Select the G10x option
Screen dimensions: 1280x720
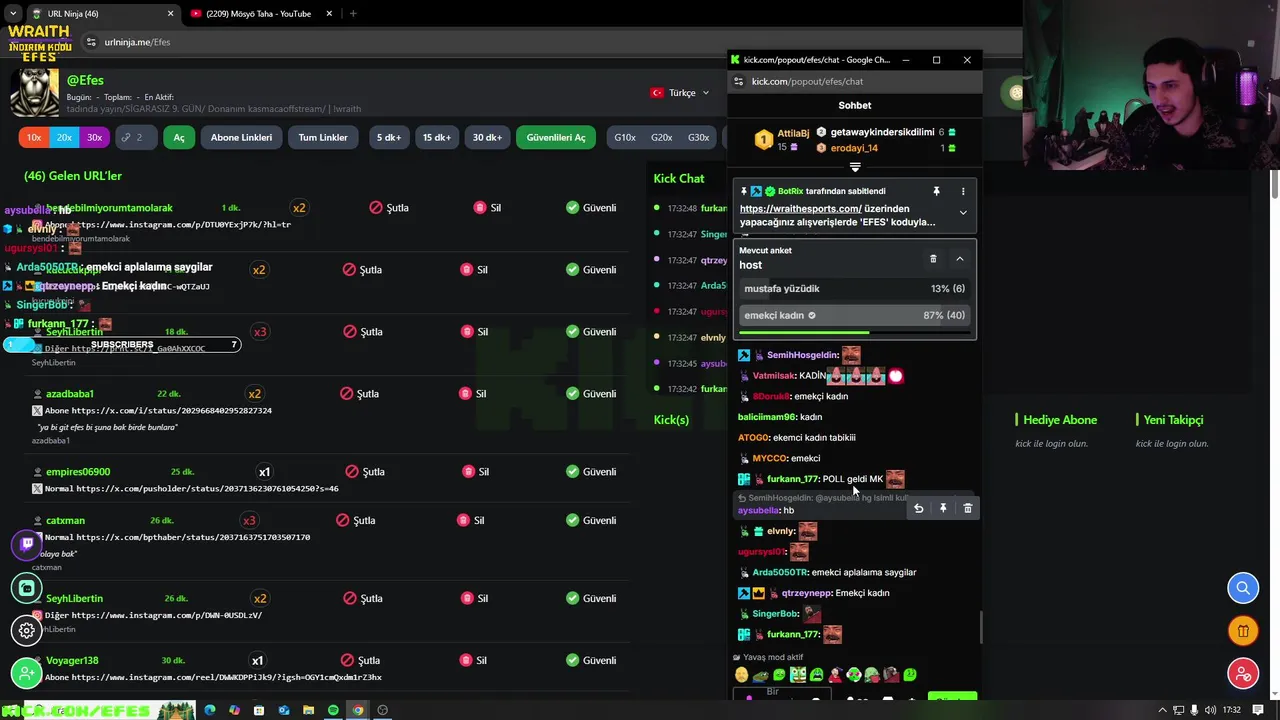[x=625, y=137]
